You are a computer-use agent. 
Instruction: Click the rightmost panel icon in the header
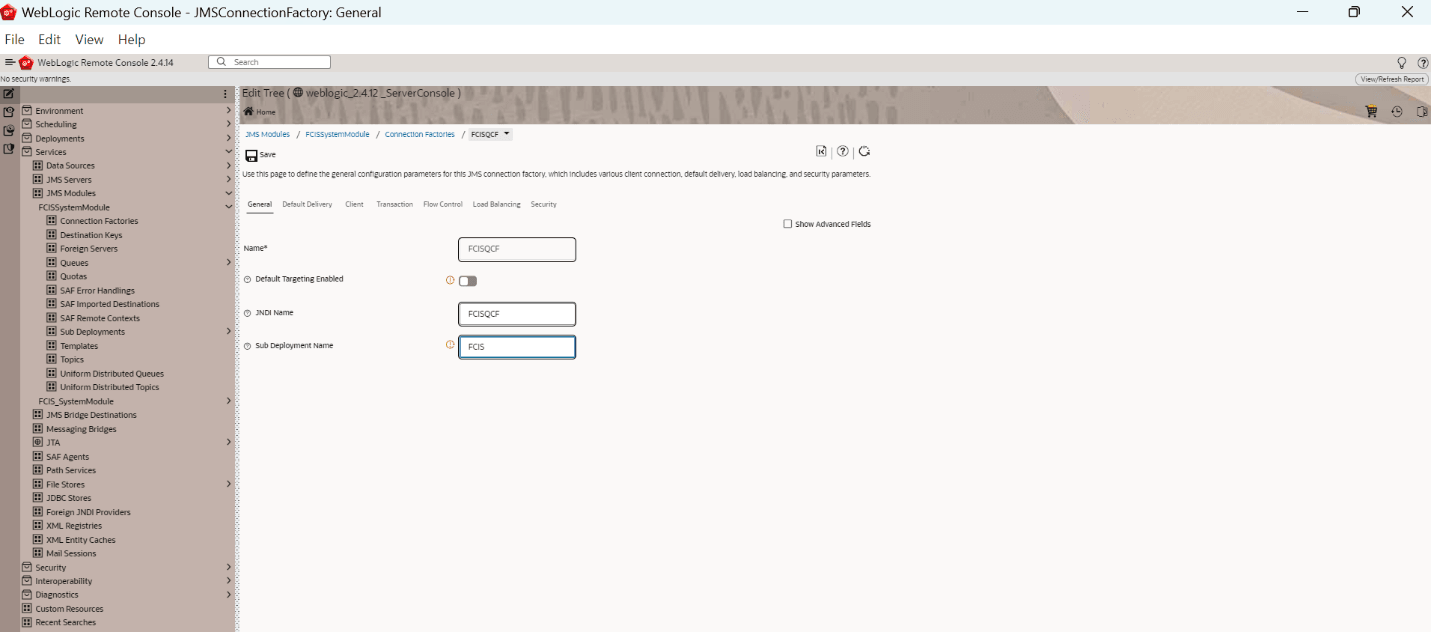(1422, 112)
